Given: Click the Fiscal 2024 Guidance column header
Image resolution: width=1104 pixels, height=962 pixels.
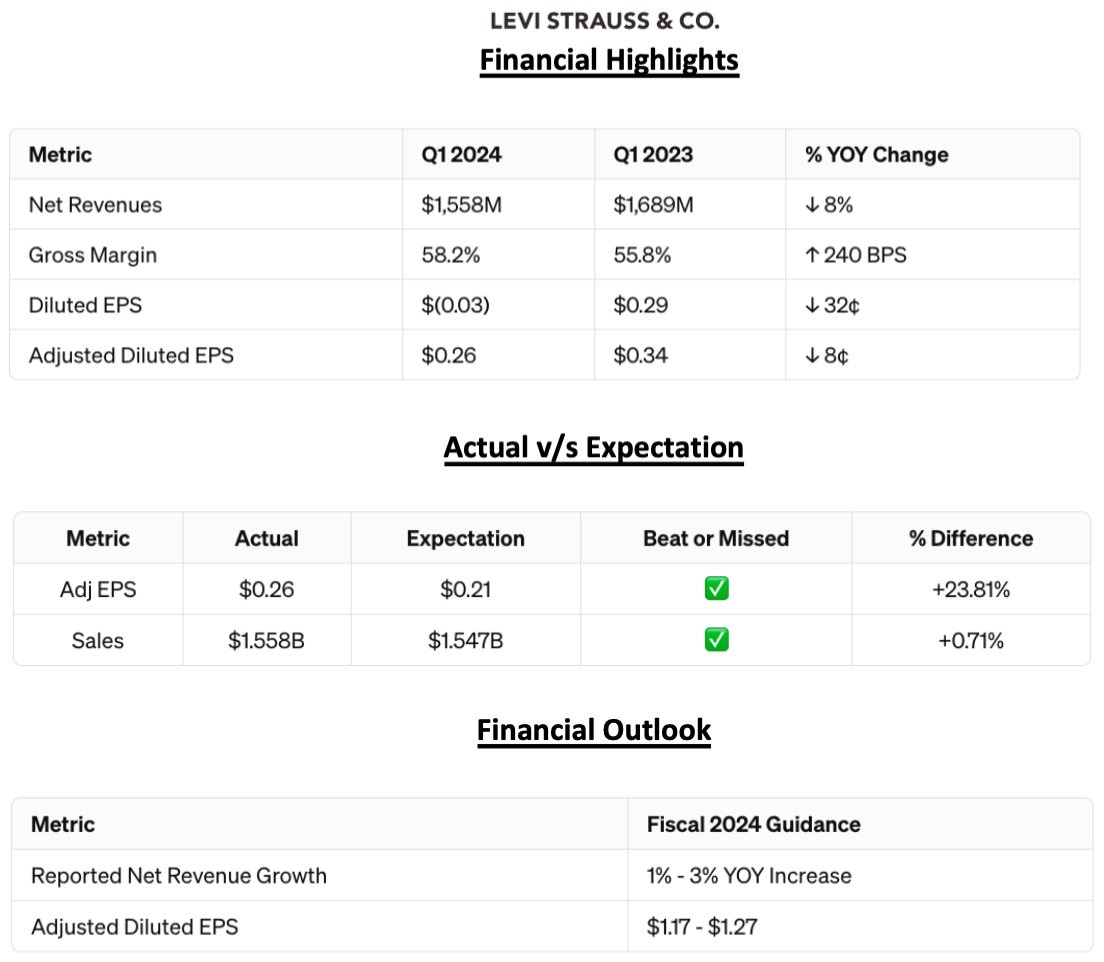Looking at the screenshot, I should pyautogui.click(x=753, y=825).
